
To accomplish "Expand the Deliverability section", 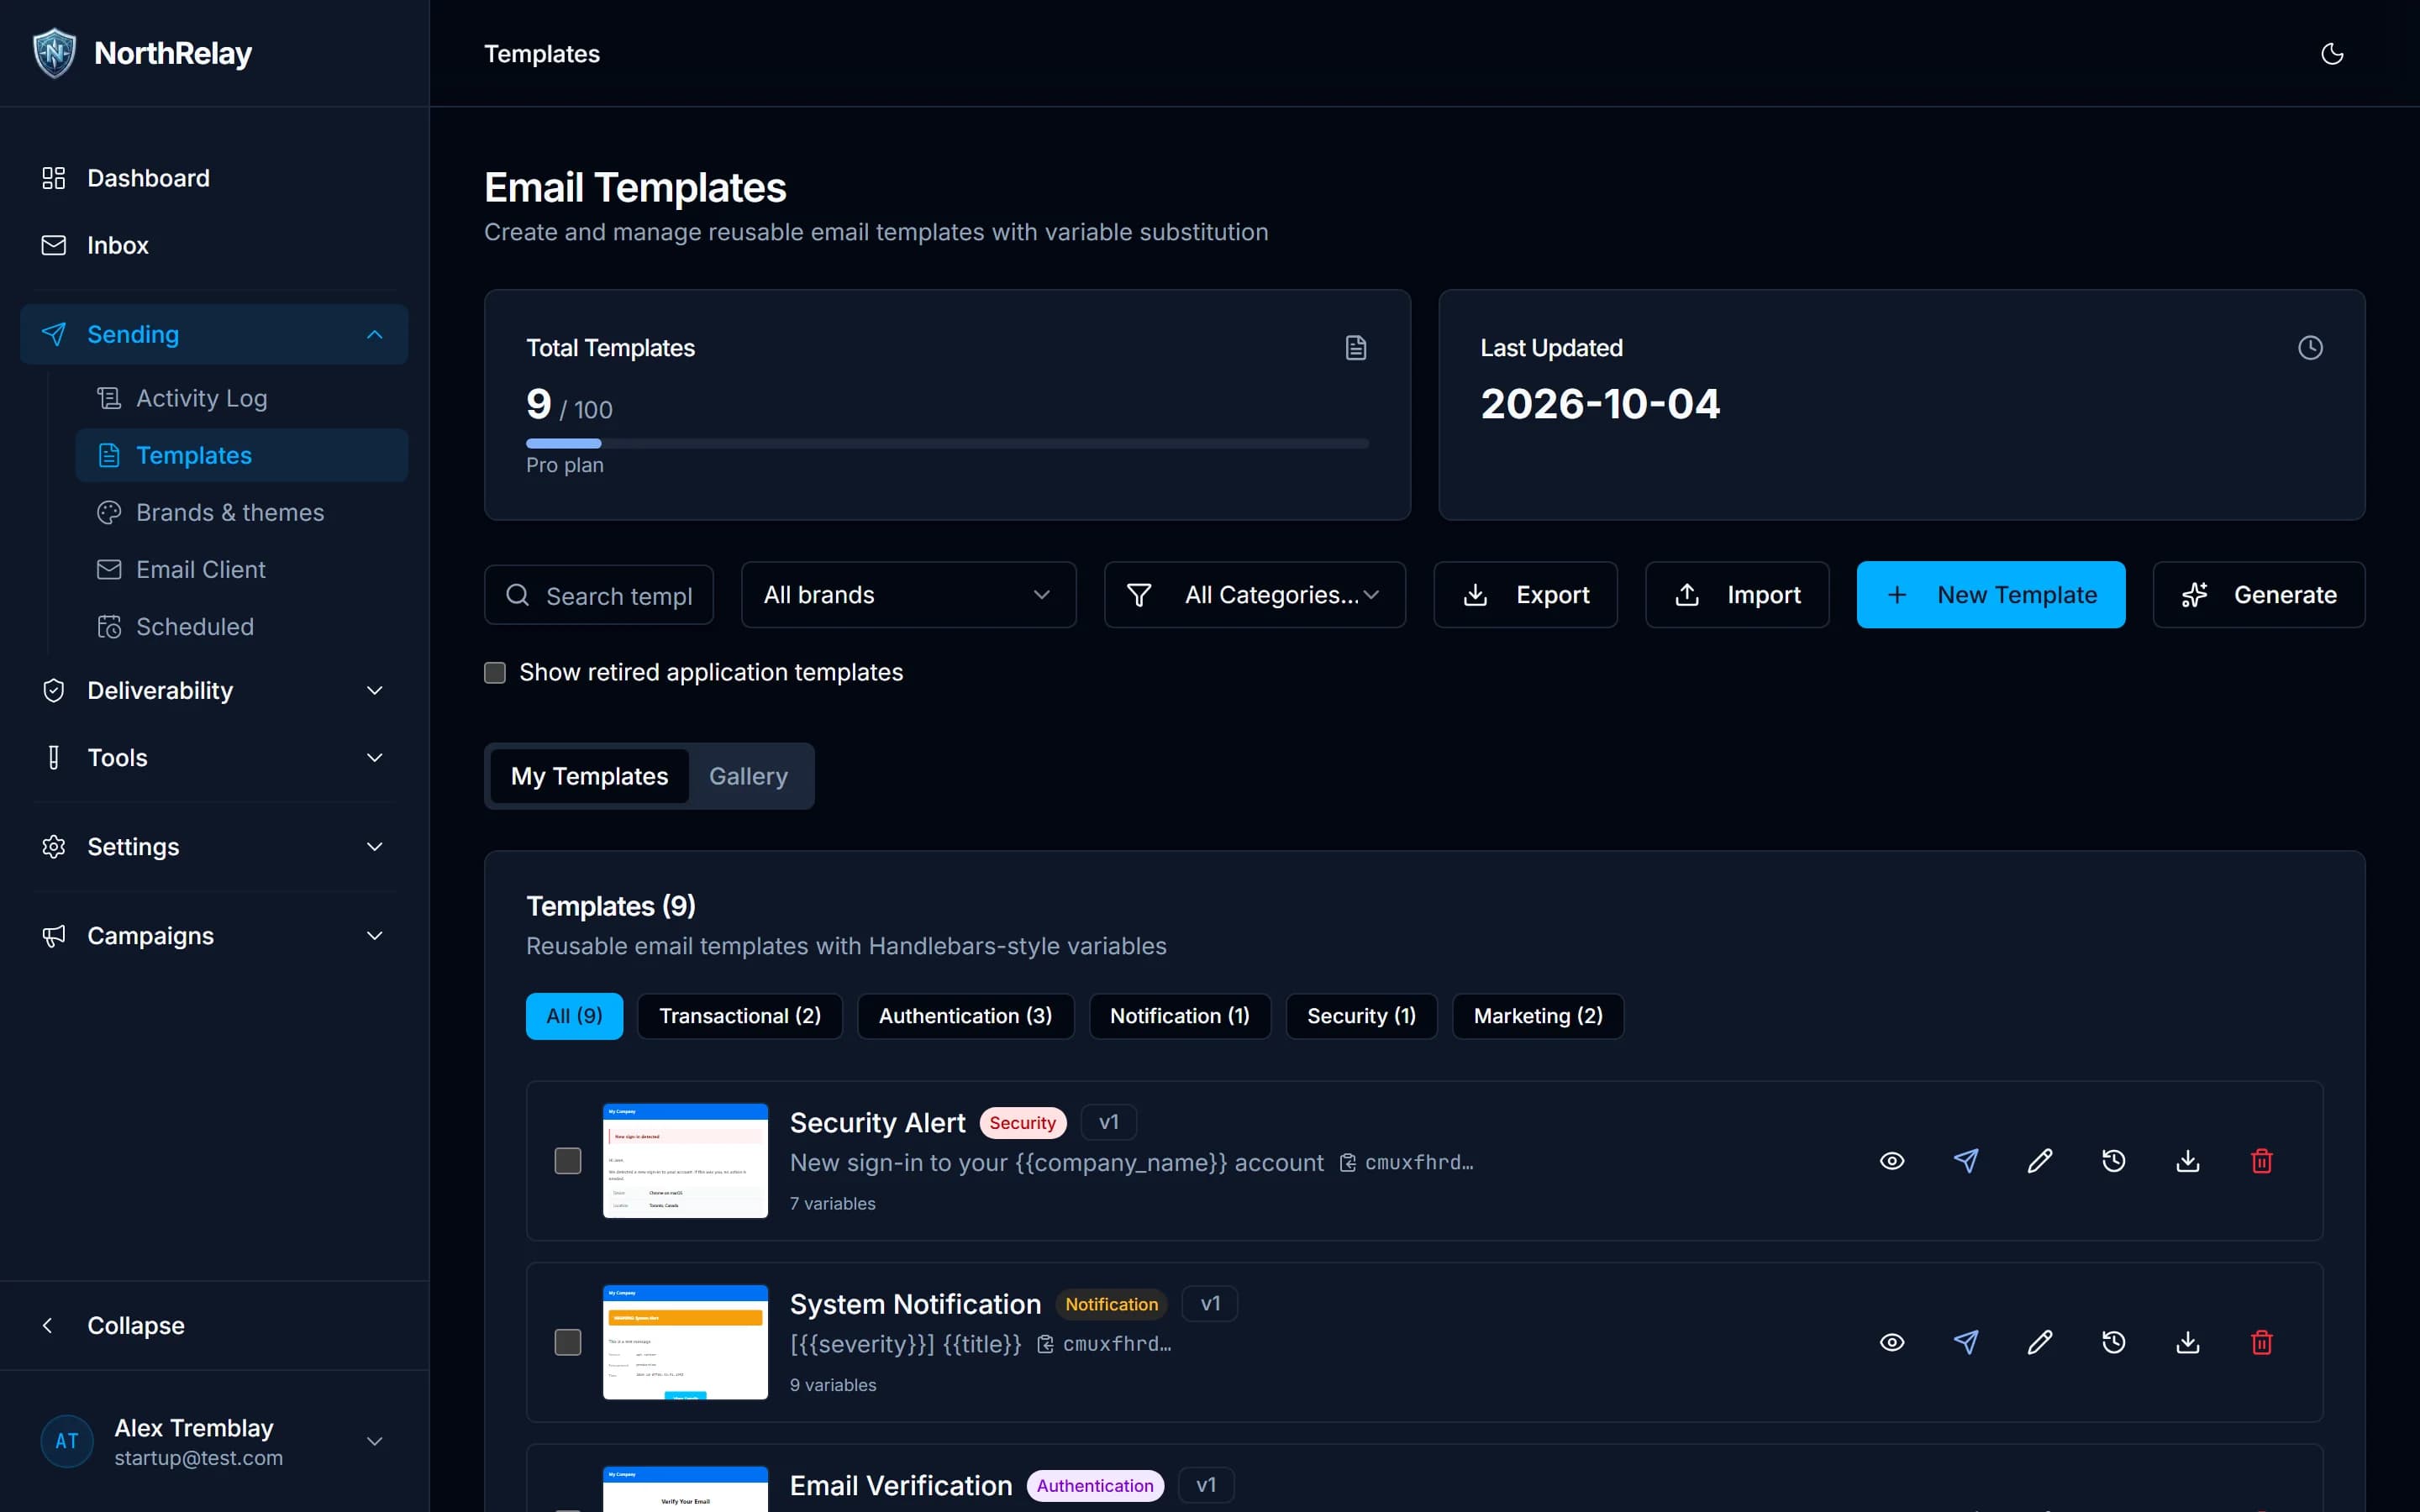I will 214,690.
